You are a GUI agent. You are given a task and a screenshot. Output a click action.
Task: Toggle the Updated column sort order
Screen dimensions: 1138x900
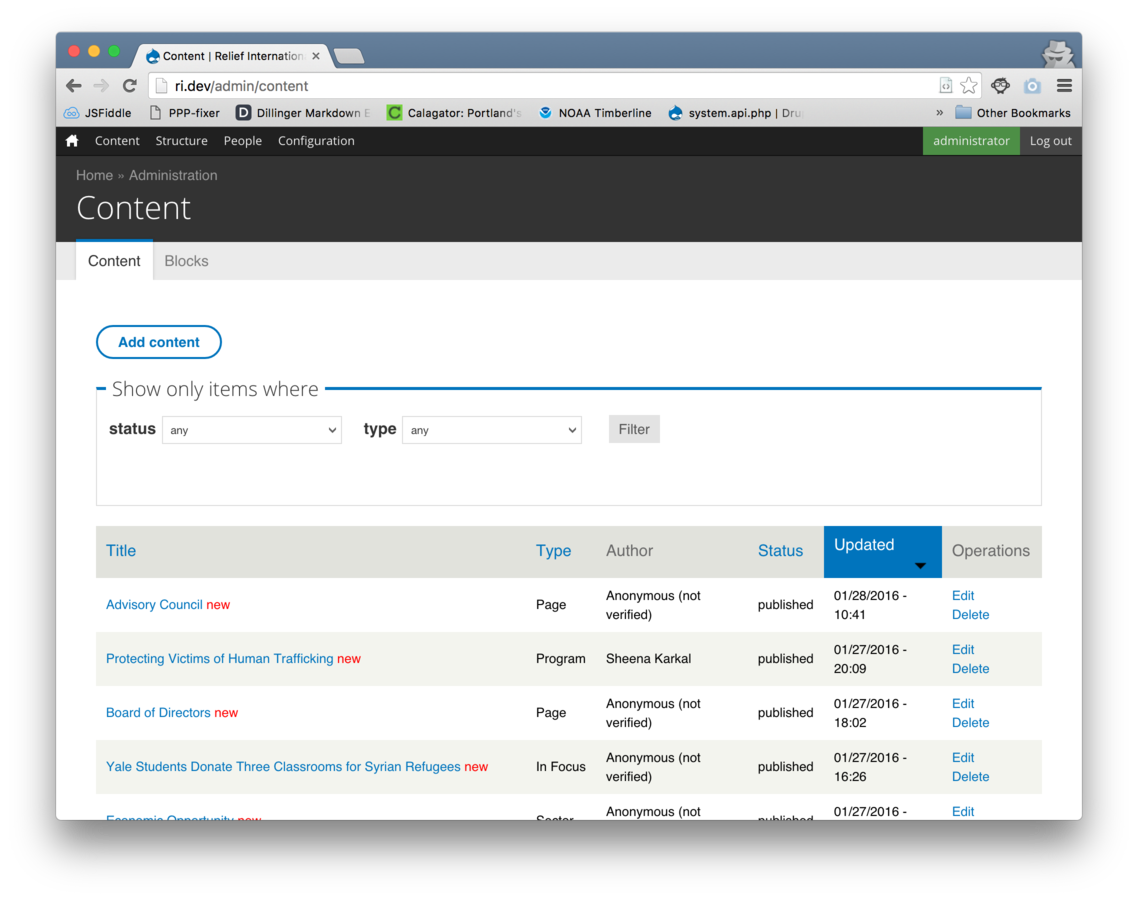coord(882,552)
